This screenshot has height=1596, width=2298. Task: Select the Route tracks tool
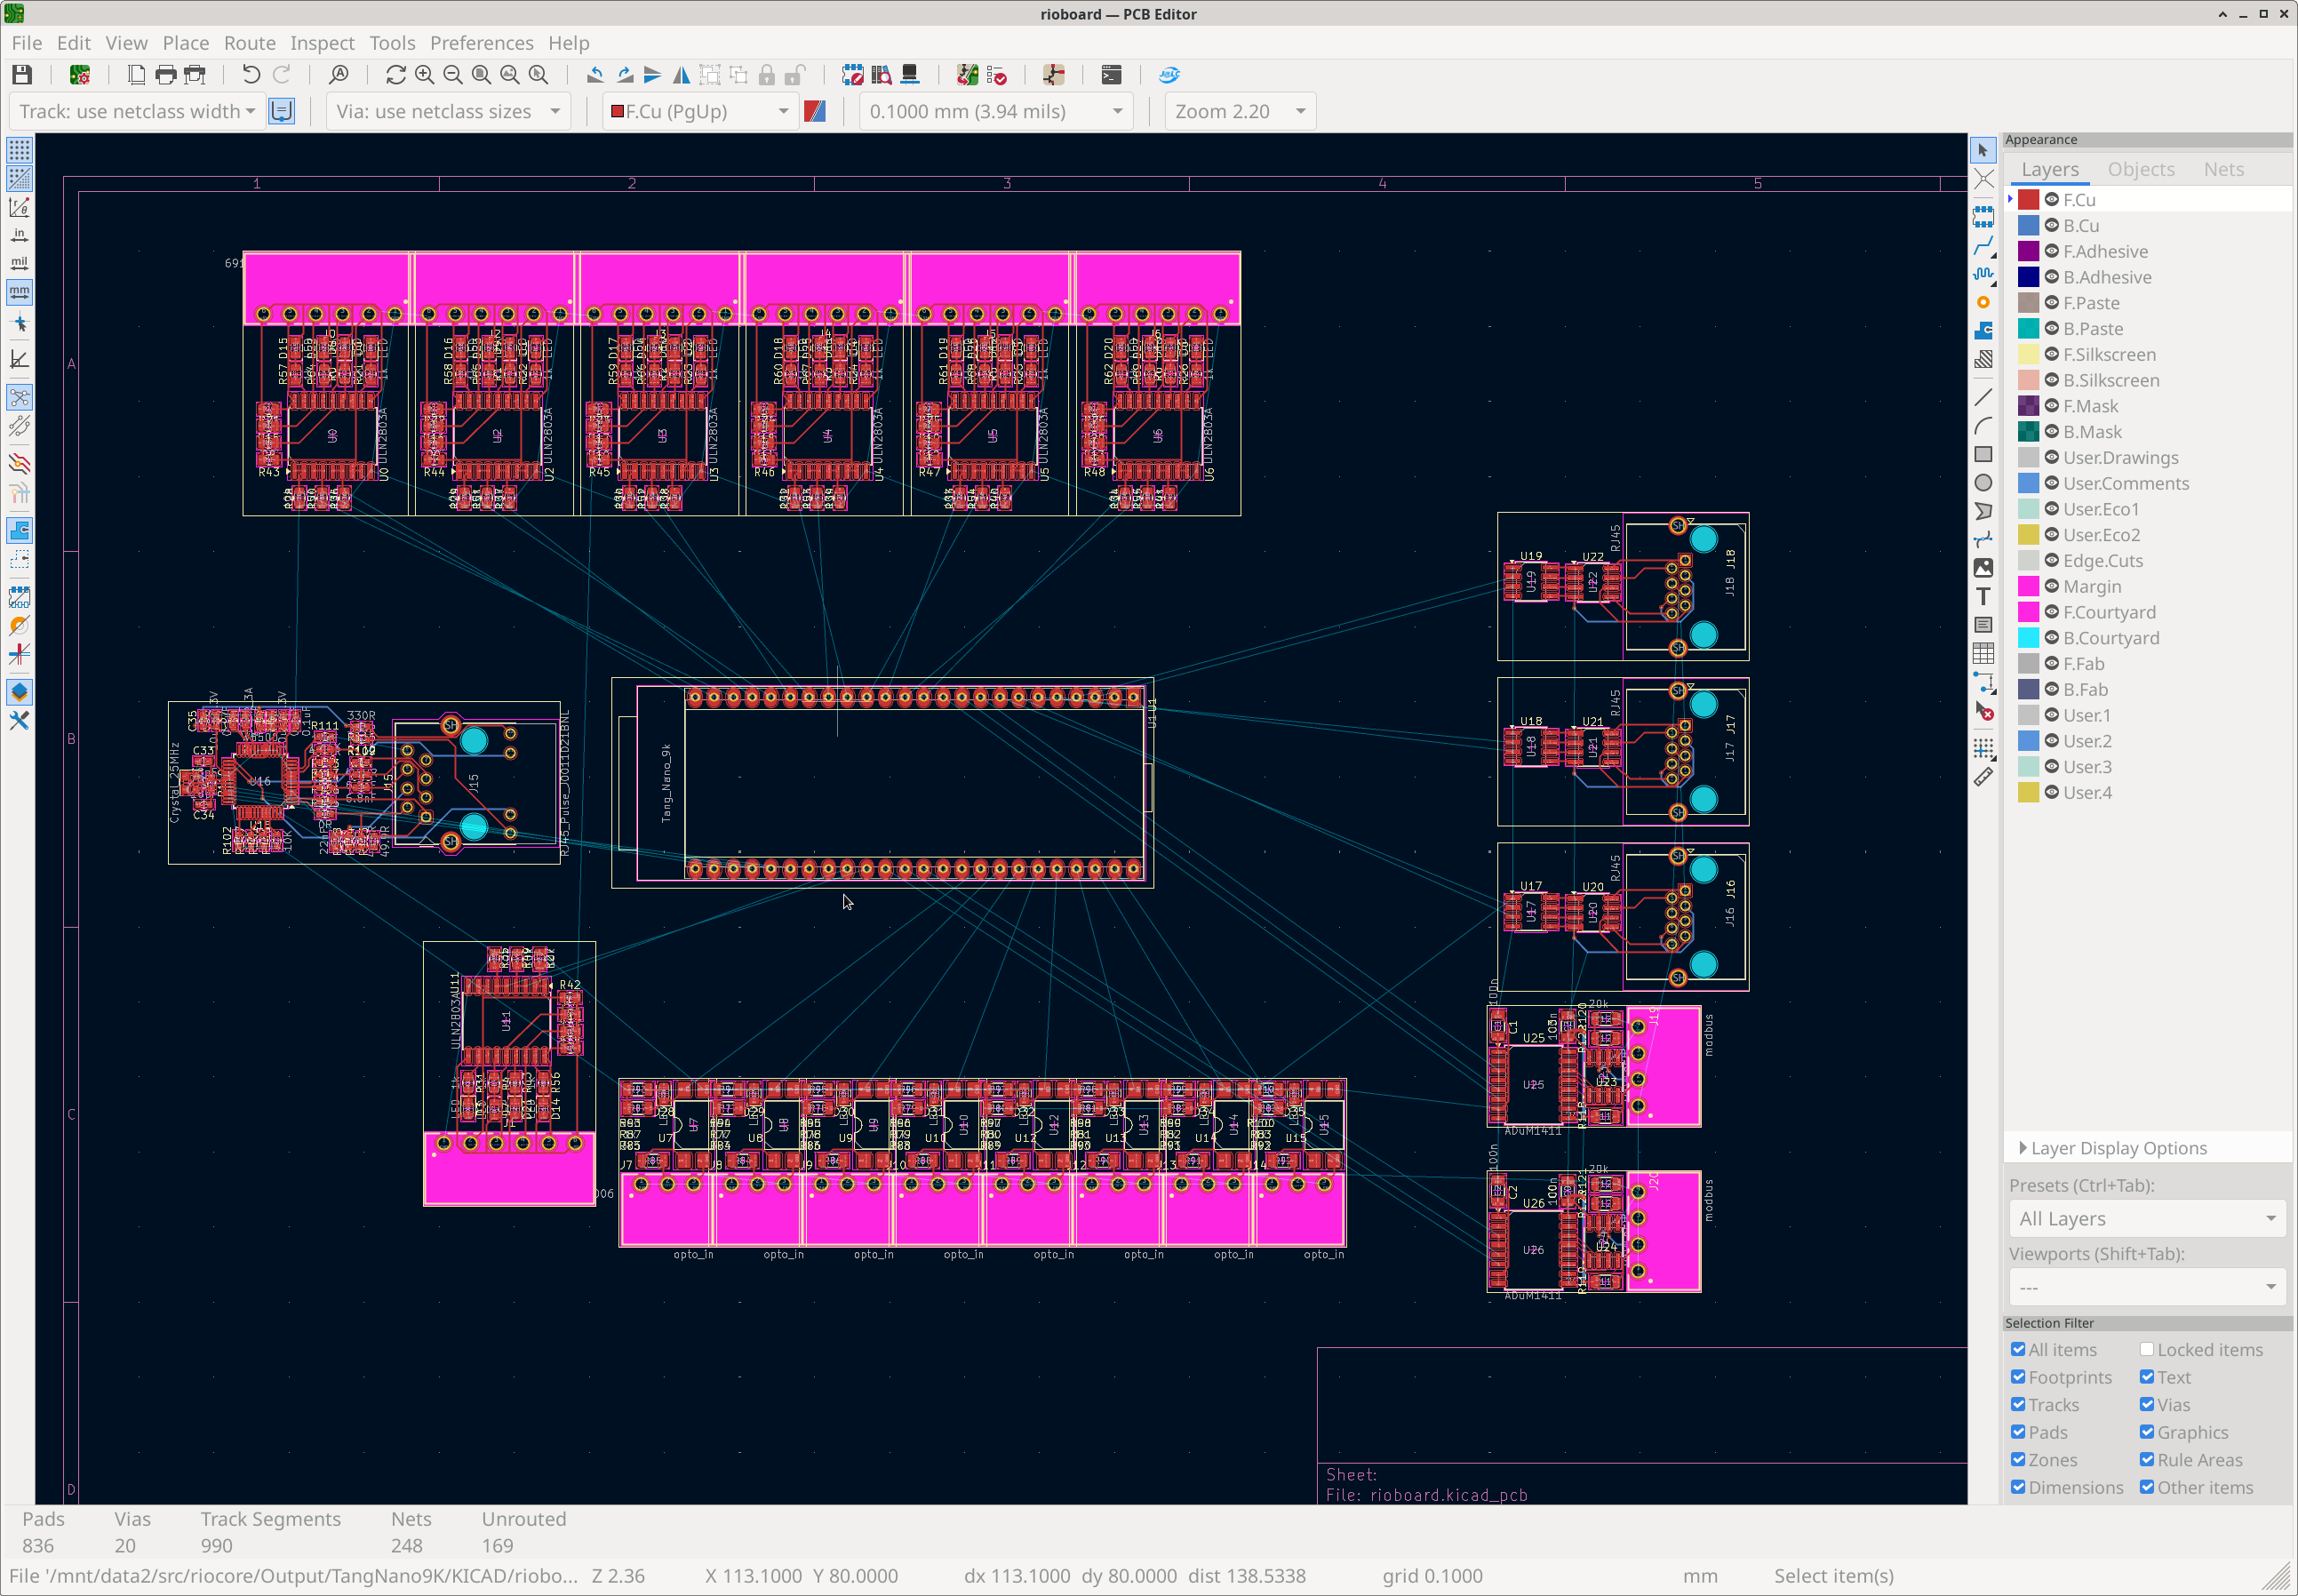[x=1983, y=245]
